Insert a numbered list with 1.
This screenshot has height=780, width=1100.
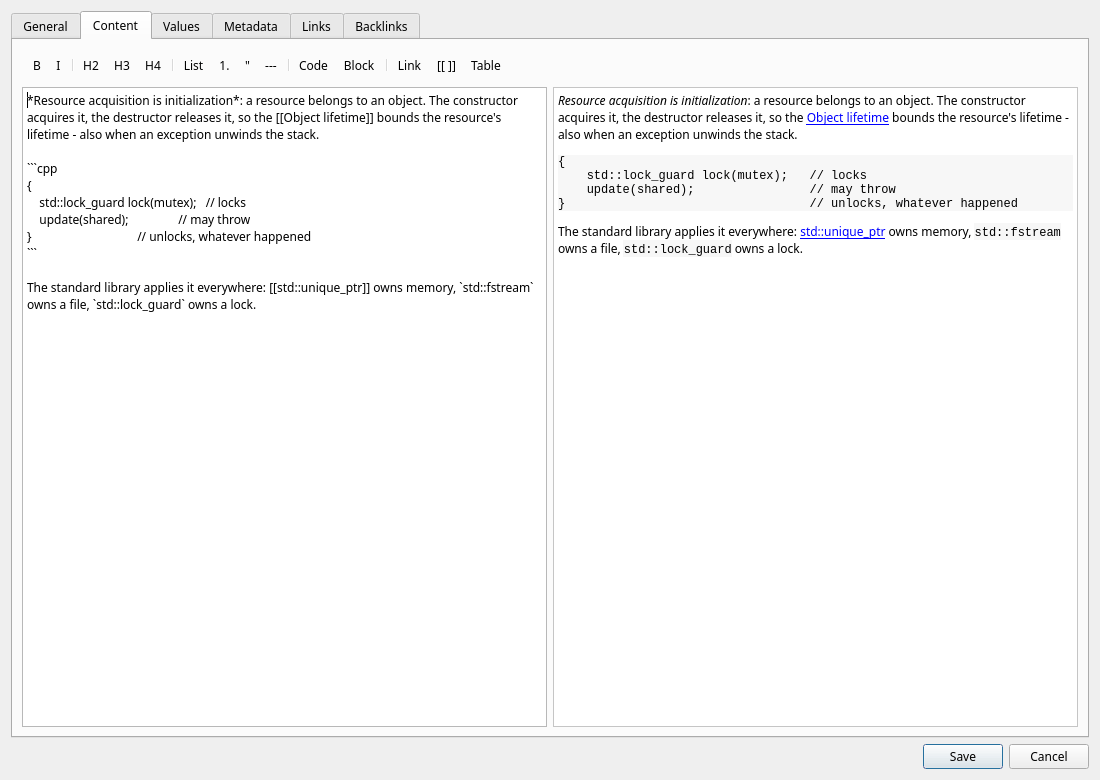(x=224, y=65)
